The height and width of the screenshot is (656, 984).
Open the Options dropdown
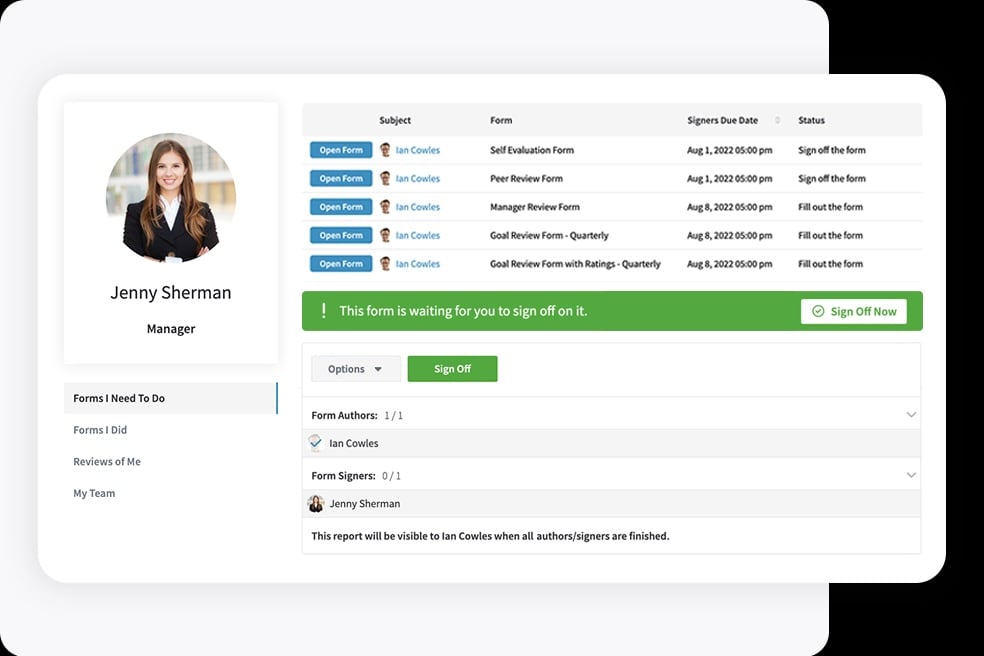click(355, 368)
